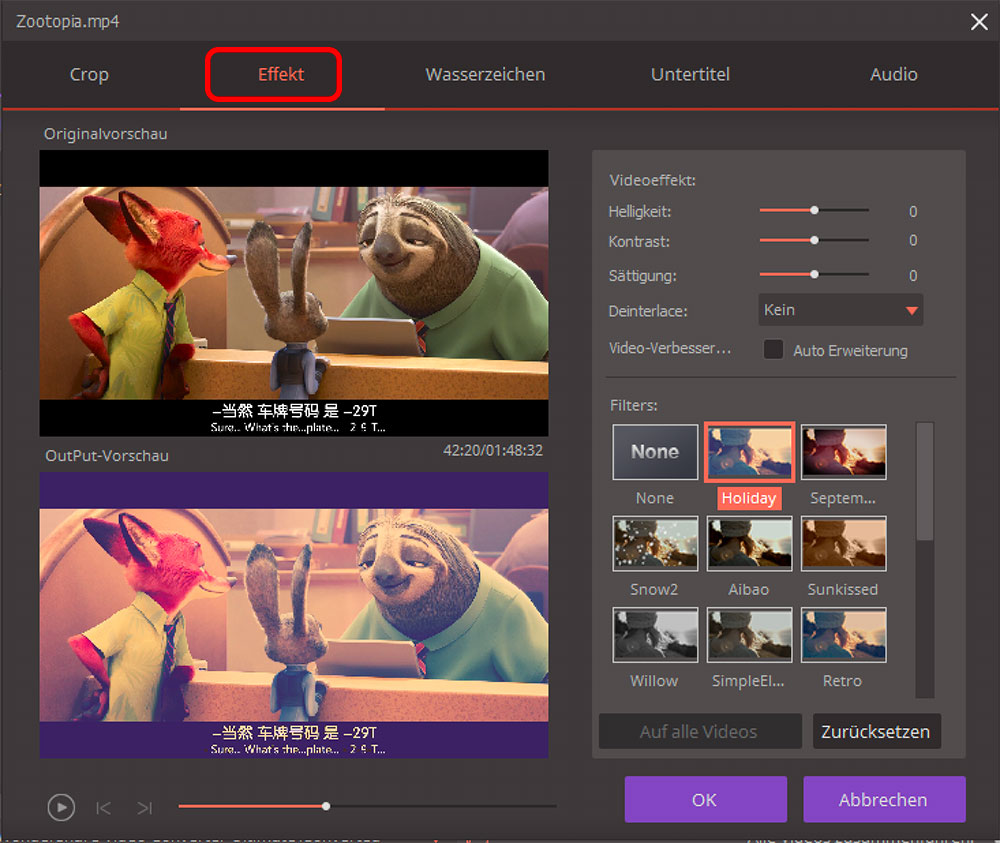Enable the Auto Erweiterung checkbox
1000x843 pixels.
point(774,349)
